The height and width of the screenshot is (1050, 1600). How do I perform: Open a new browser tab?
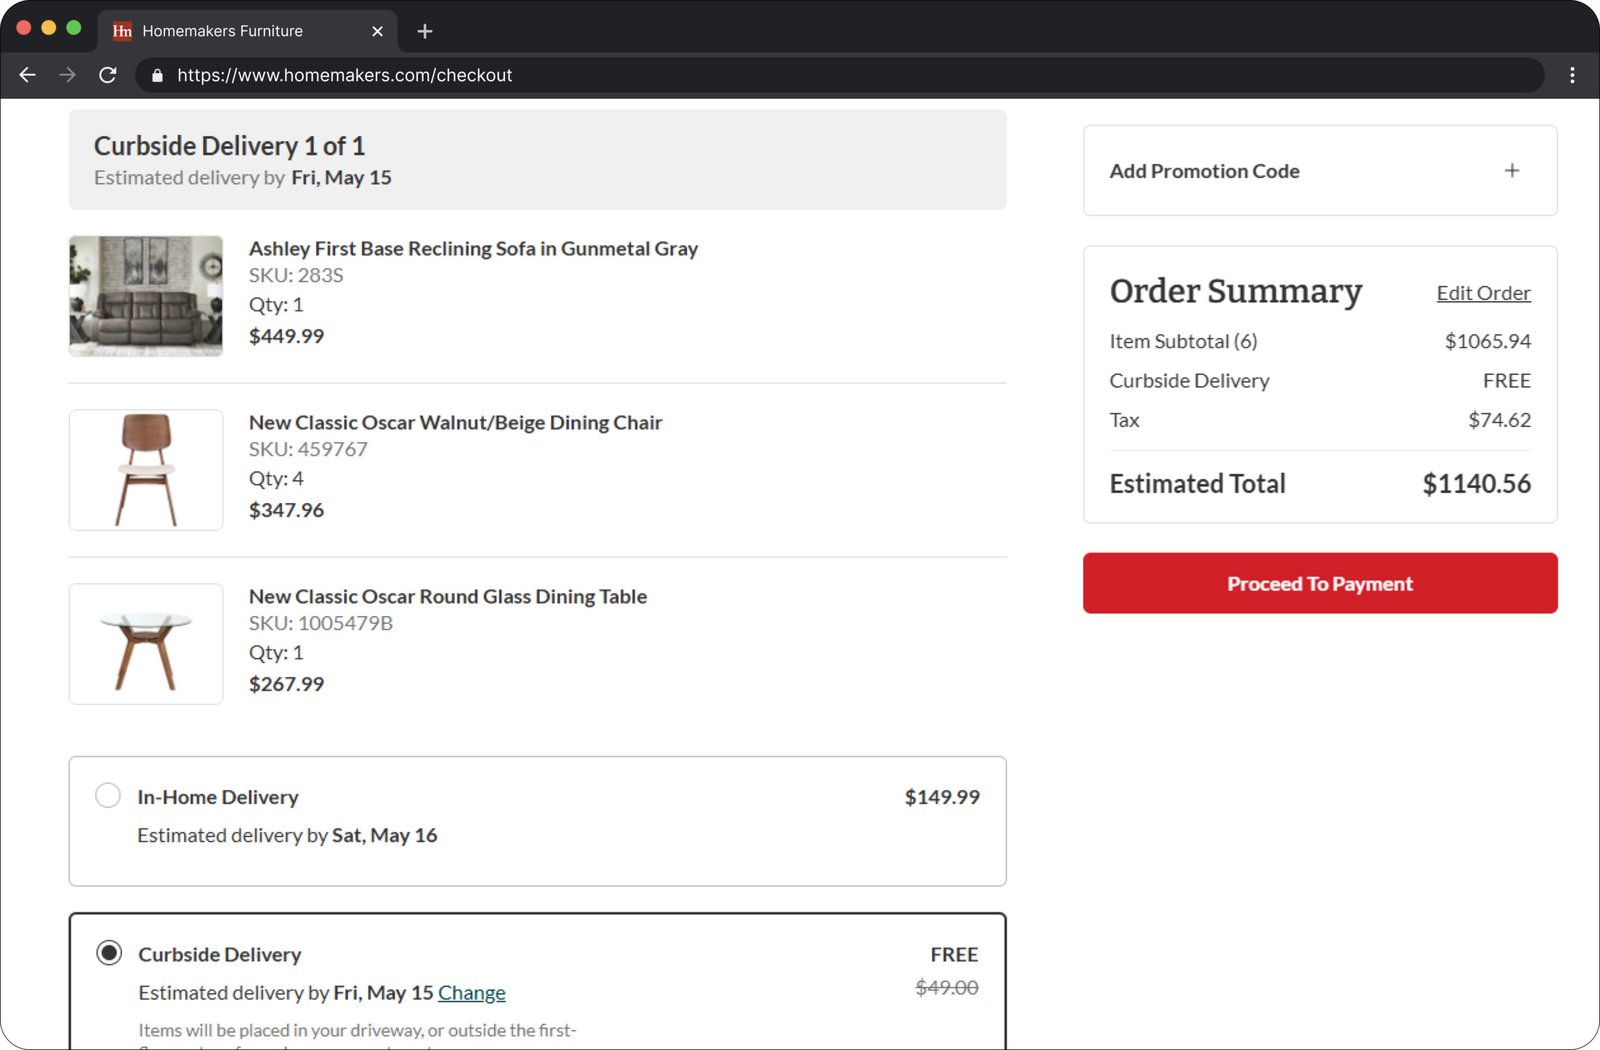click(x=425, y=31)
